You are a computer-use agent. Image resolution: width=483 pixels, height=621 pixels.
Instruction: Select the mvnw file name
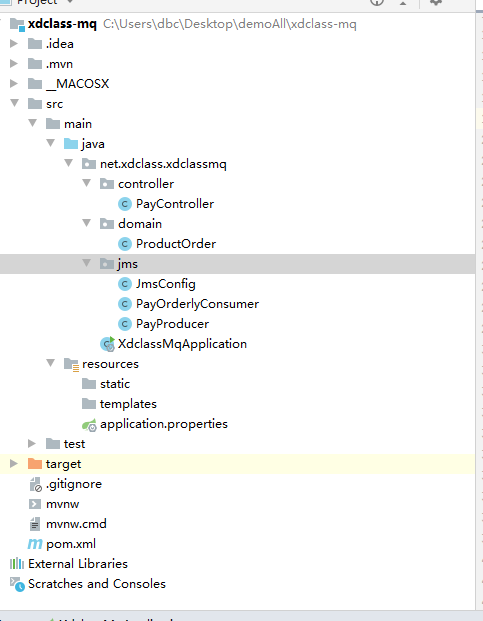(x=63, y=504)
